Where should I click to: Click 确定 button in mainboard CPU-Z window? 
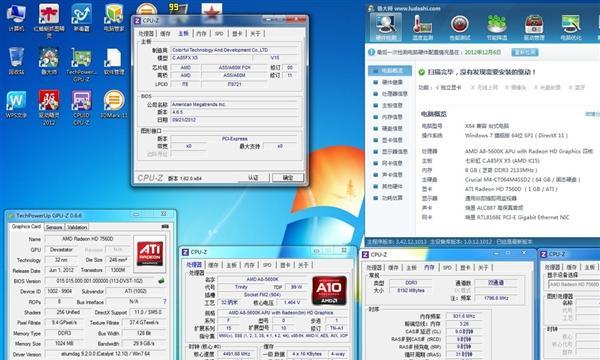click(x=288, y=178)
